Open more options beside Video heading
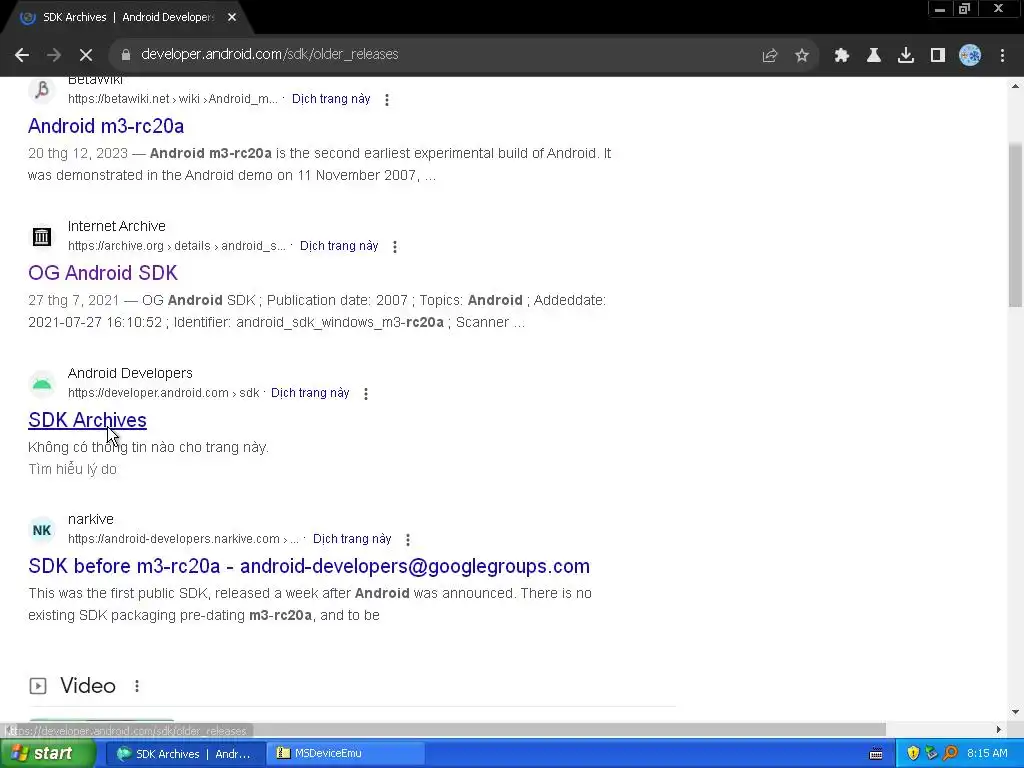Screen dimensions: 1024x768 [x=137, y=686]
